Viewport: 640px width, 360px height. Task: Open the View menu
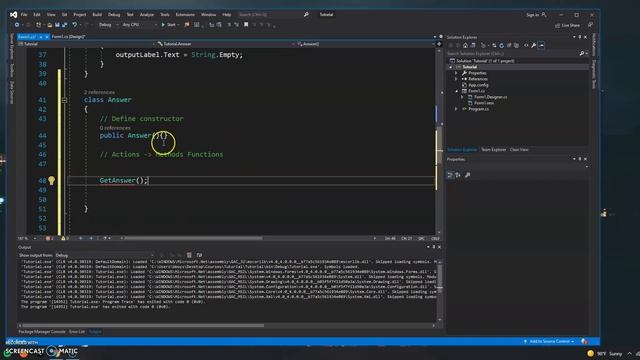tap(51, 15)
